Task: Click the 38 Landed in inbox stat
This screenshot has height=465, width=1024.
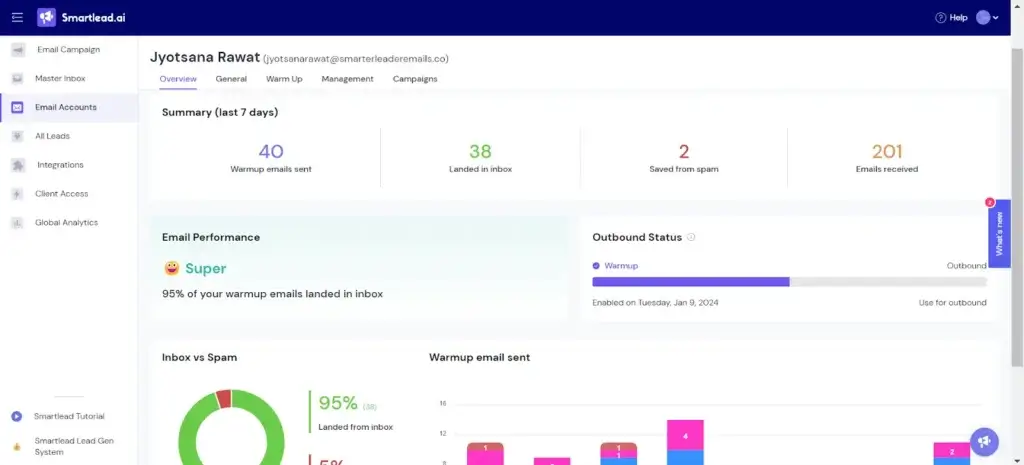Action: (x=480, y=157)
